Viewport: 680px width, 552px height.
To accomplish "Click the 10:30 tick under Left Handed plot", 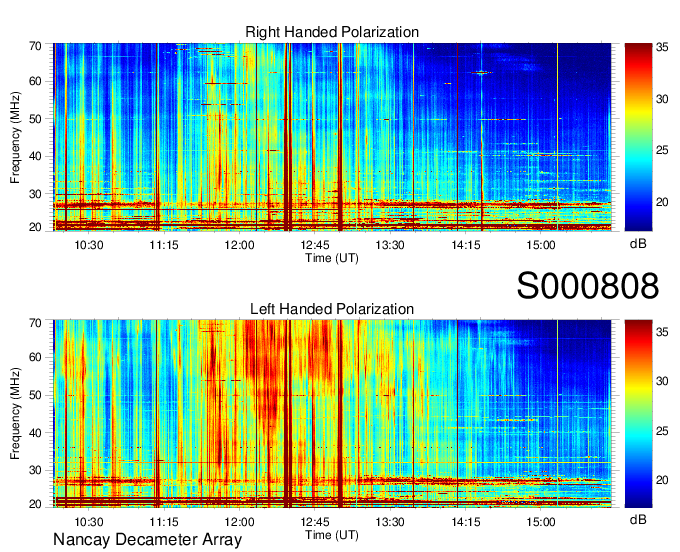I will (x=89, y=522).
